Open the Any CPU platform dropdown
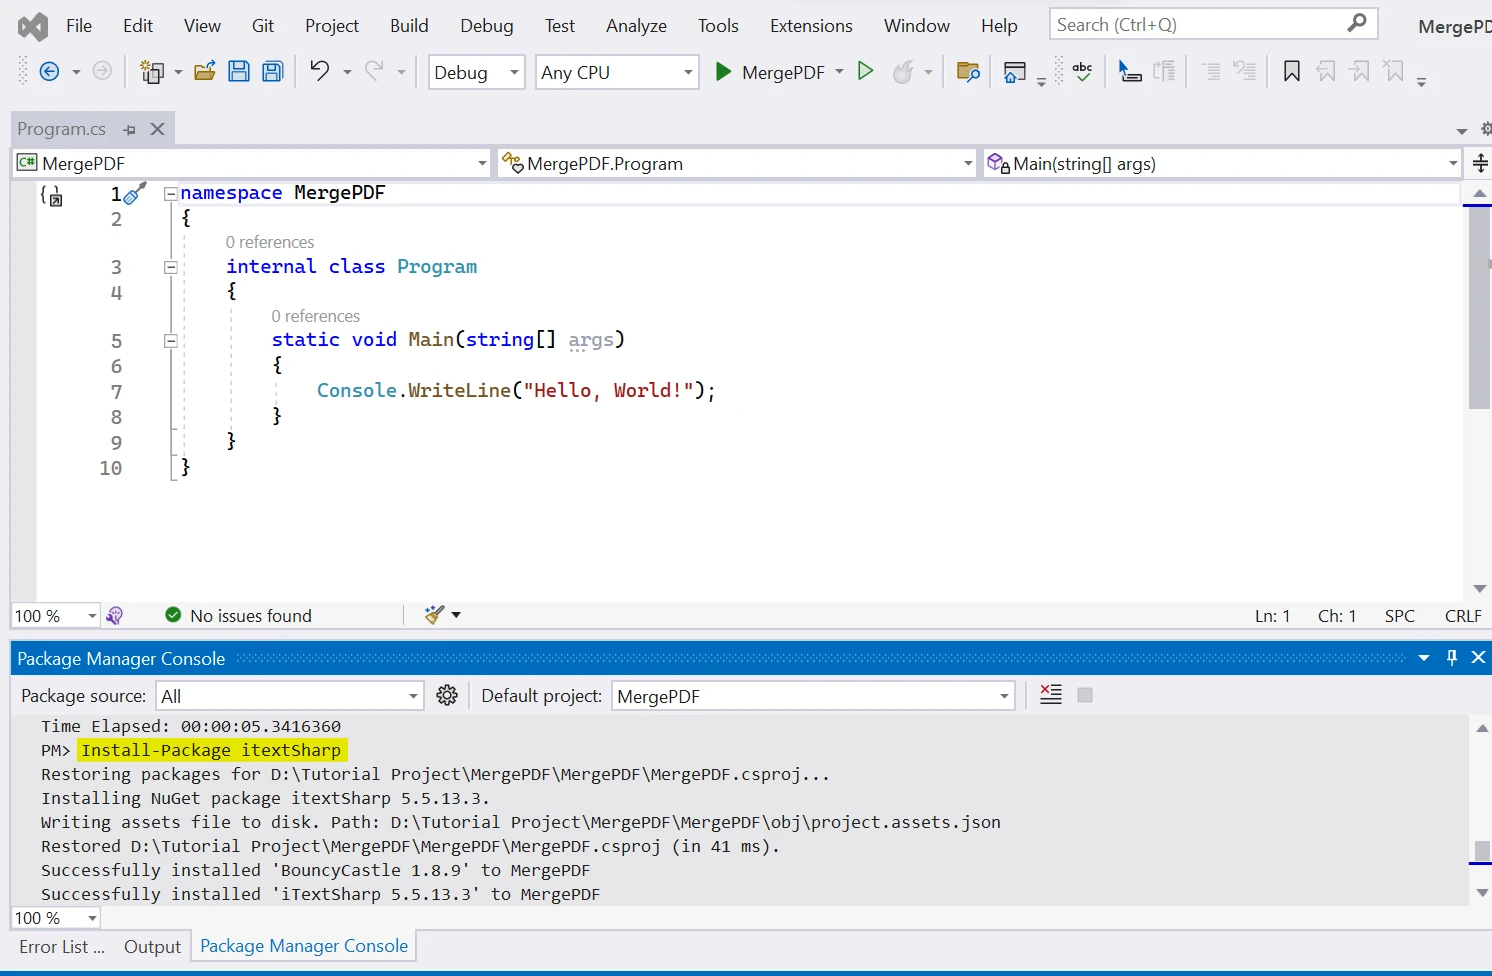The image size is (1492, 976). (617, 72)
